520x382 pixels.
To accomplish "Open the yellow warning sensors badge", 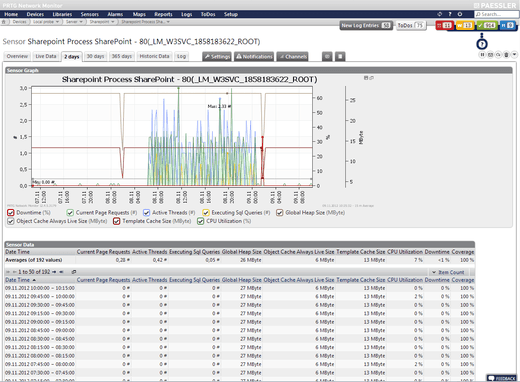I will point(464,25).
